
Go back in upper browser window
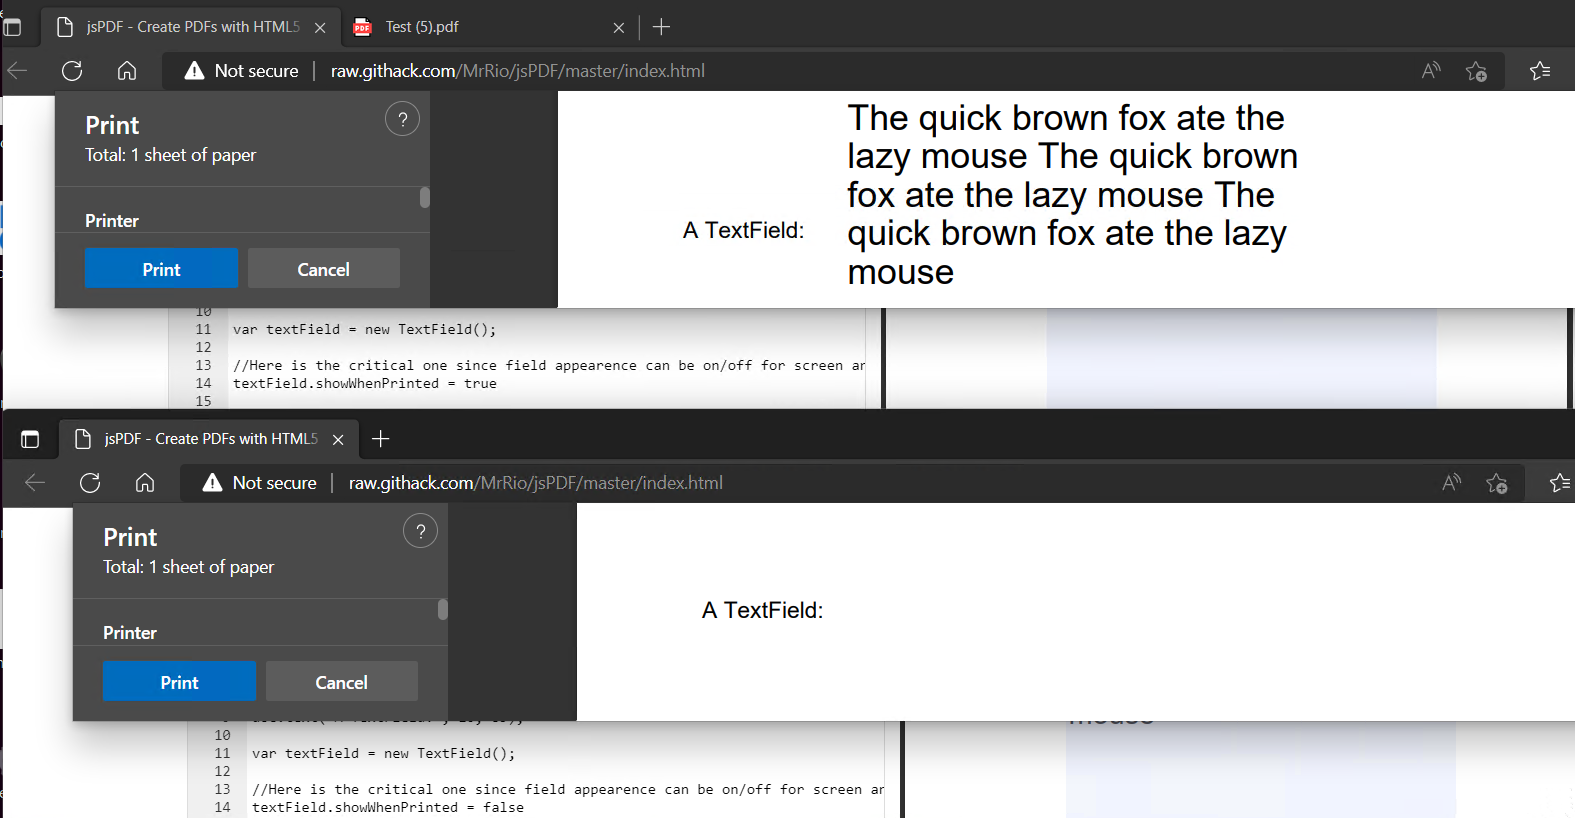coord(17,70)
